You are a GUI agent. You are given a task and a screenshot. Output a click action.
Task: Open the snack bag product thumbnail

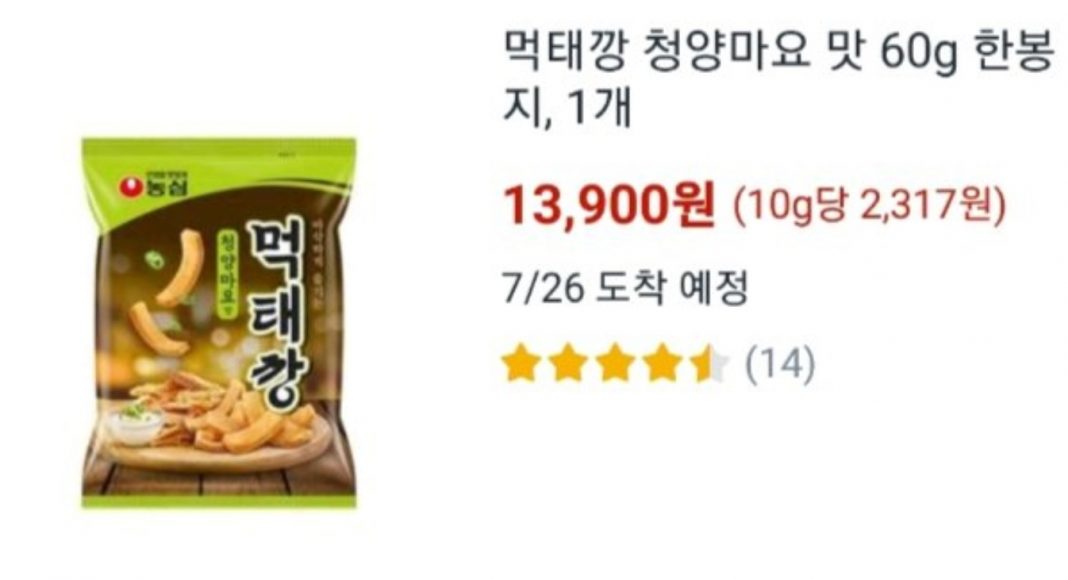(x=219, y=323)
